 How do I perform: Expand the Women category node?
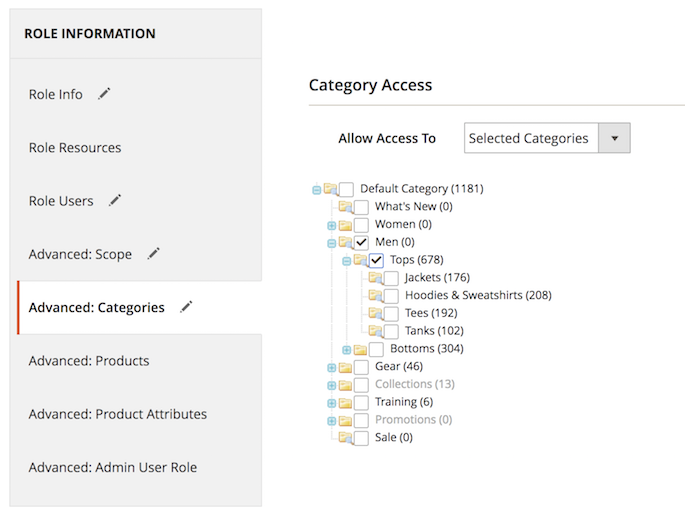click(x=332, y=225)
